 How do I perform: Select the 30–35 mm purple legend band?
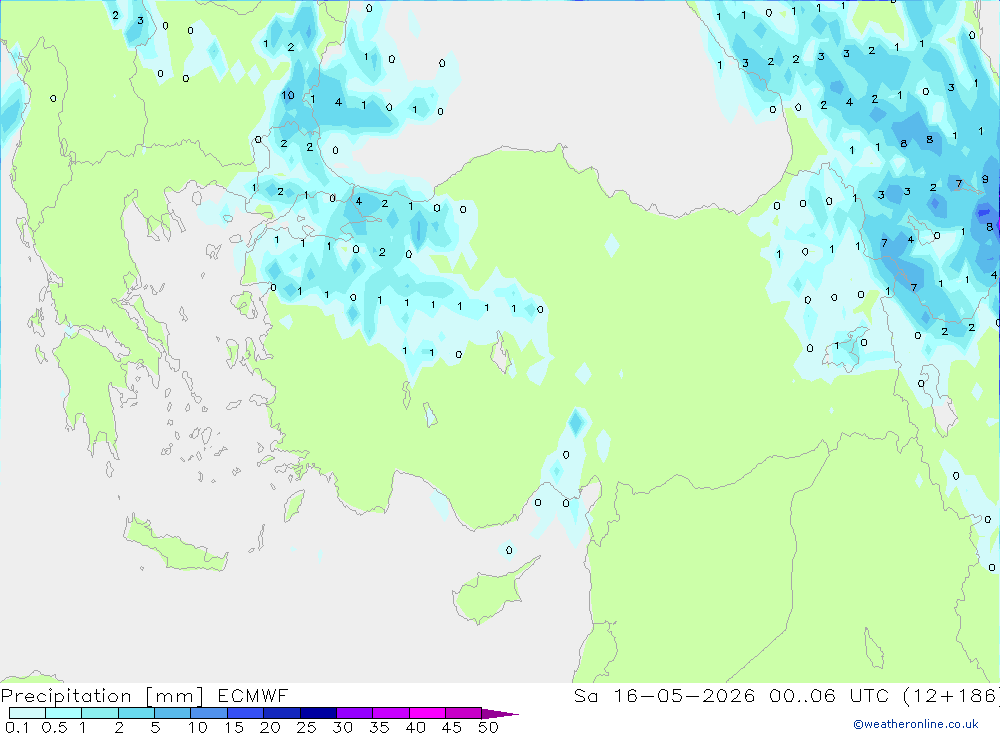coord(354,713)
